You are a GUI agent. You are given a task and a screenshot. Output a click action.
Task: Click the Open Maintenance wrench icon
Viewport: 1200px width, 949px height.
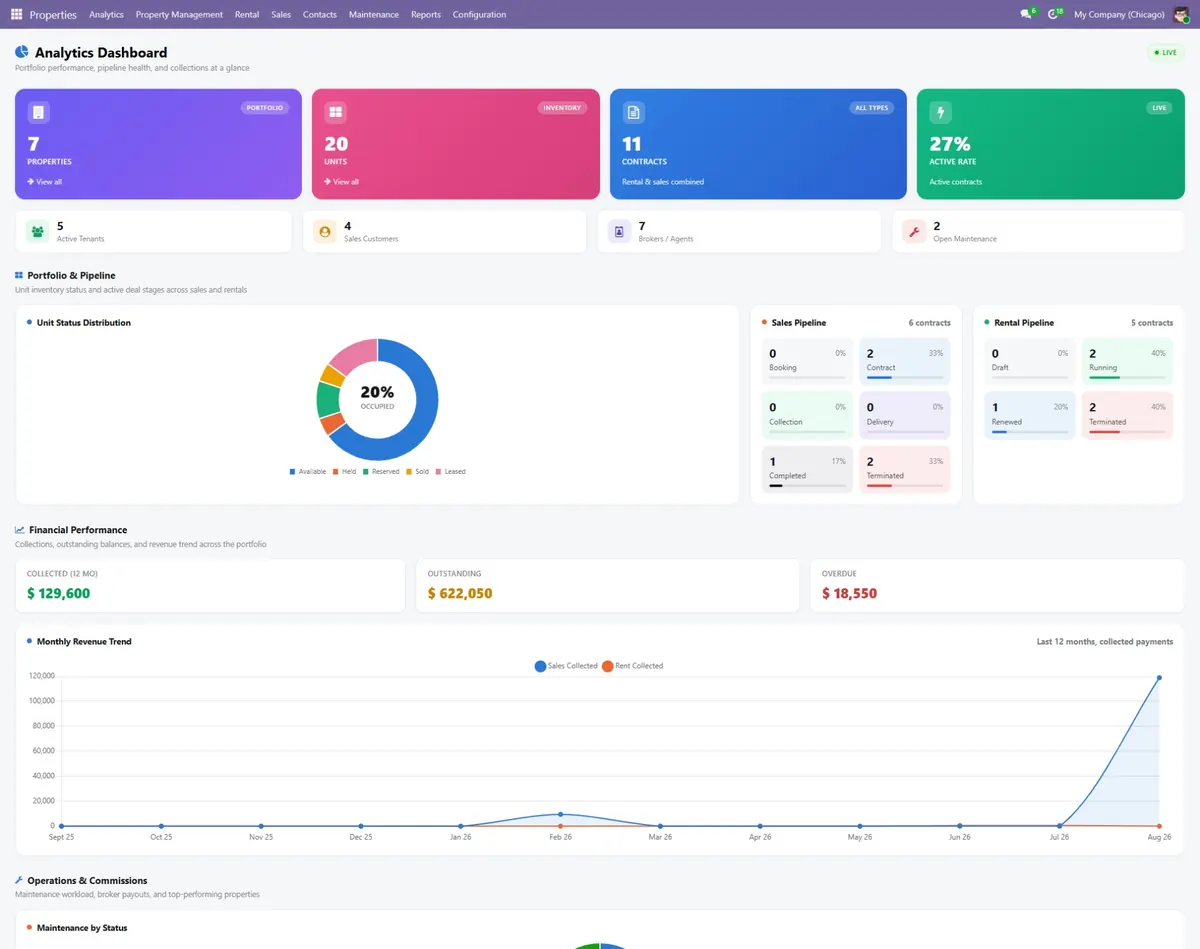pos(914,232)
